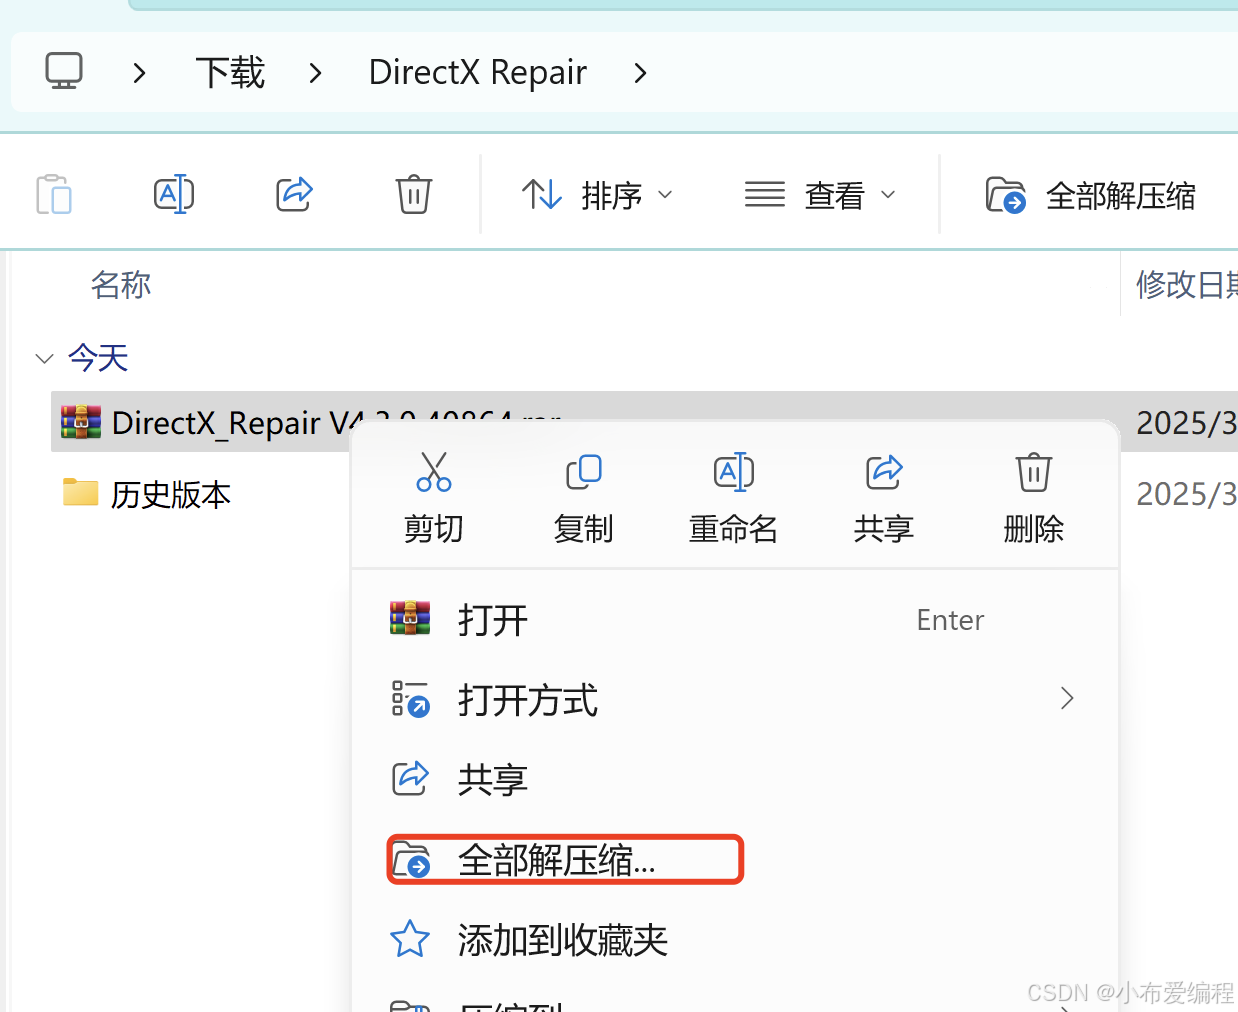Click the toolbar 全部解压缩 button
Image resolution: width=1238 pixels, height=1012 pixels.
[x=1090, y=195]
